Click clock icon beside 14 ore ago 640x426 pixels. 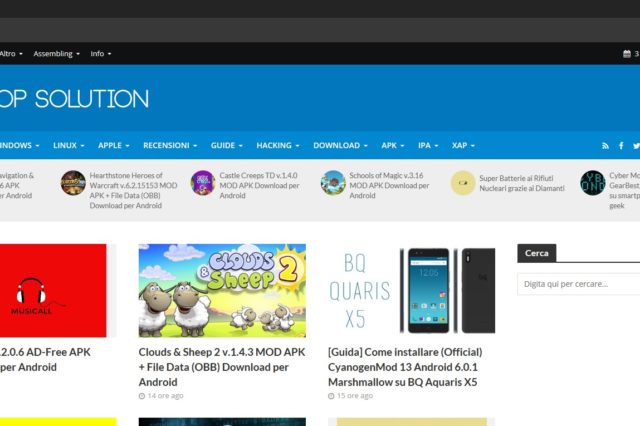tap(142, 396)
